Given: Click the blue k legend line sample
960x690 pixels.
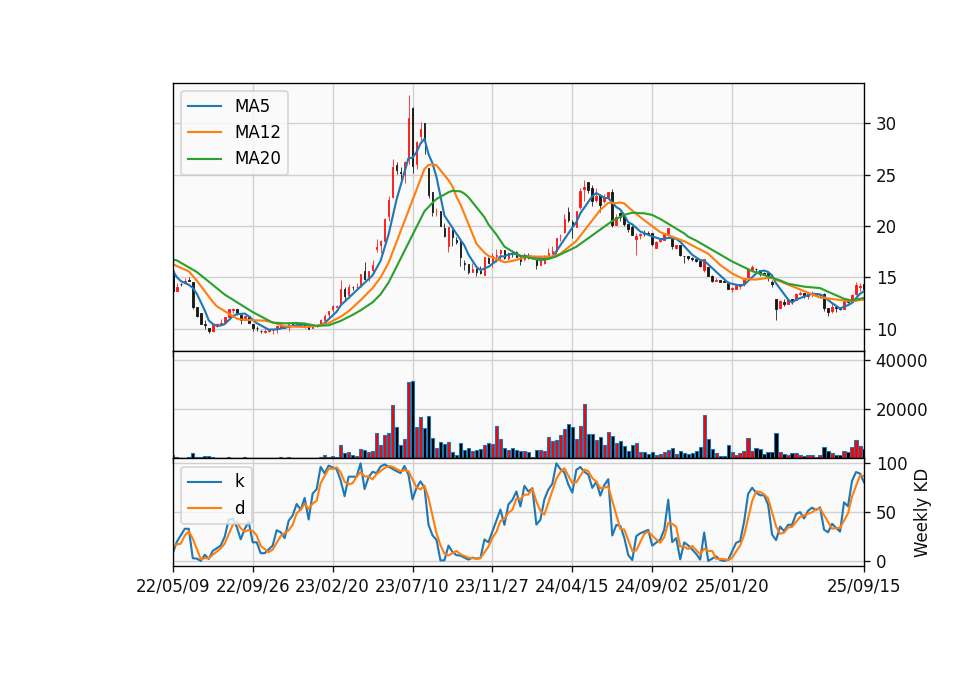Looking at the screenshot, I should (204, 482).
